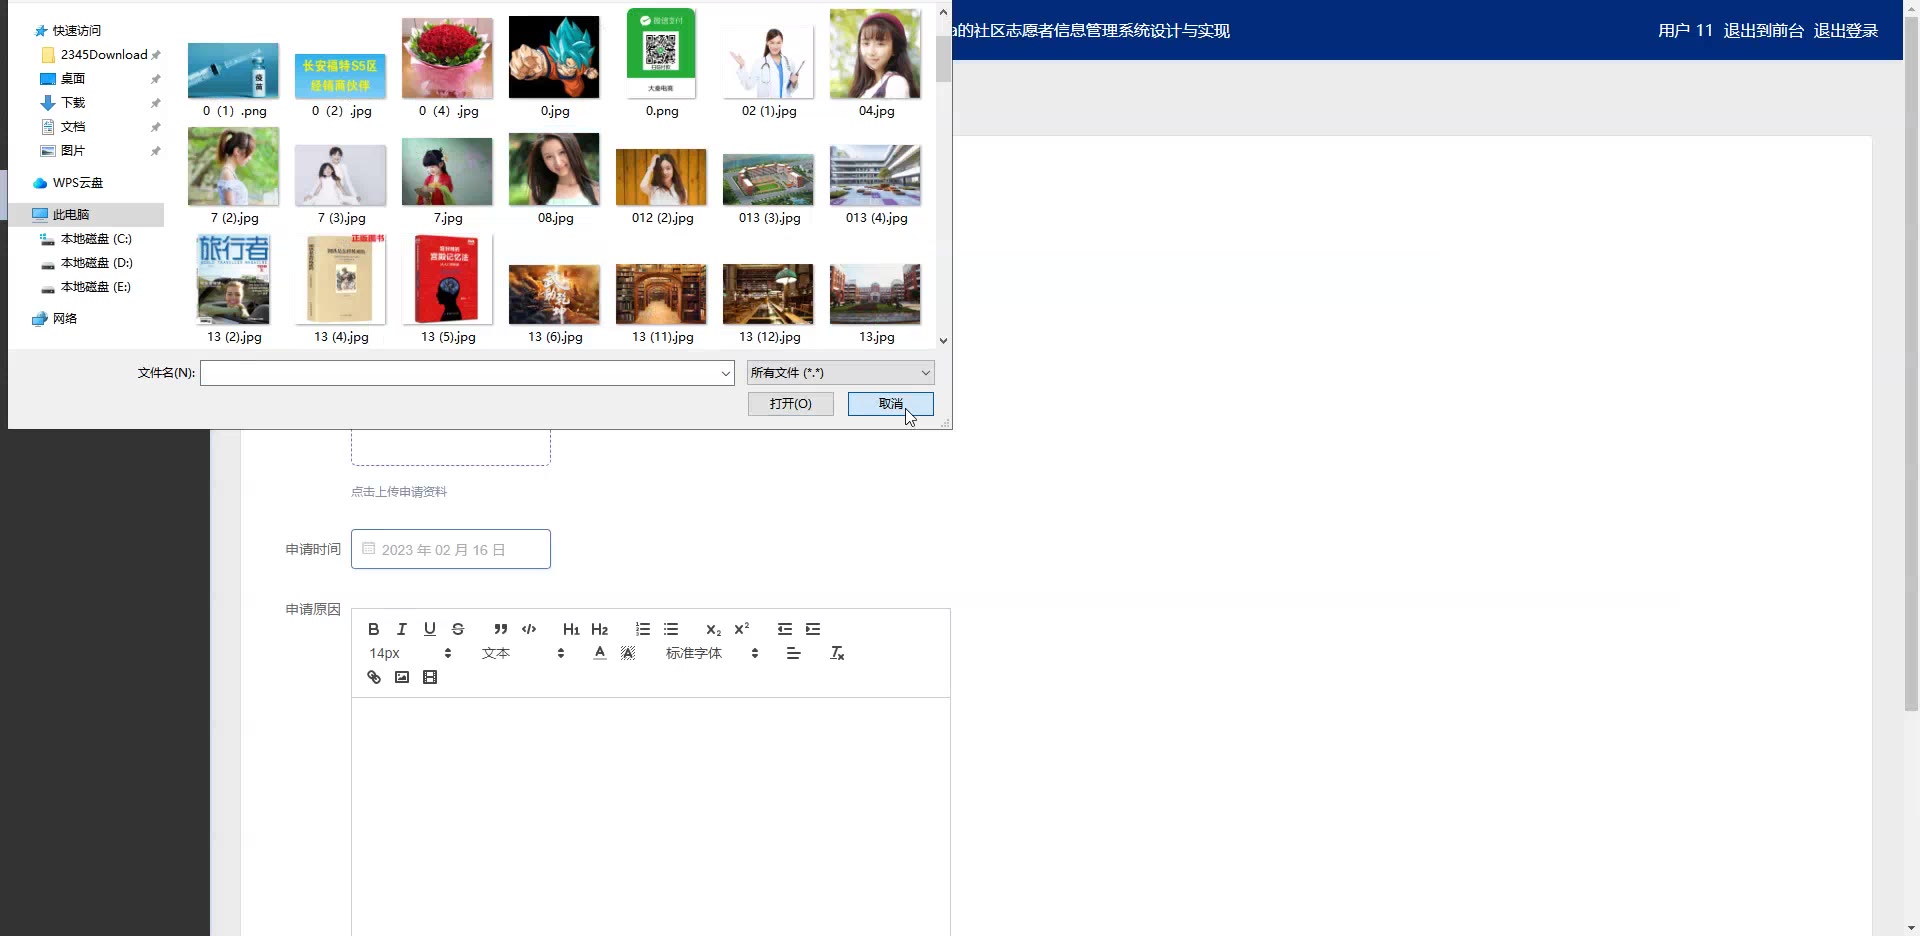Open 本地磁盘 (C:) drive

(96, 239)
